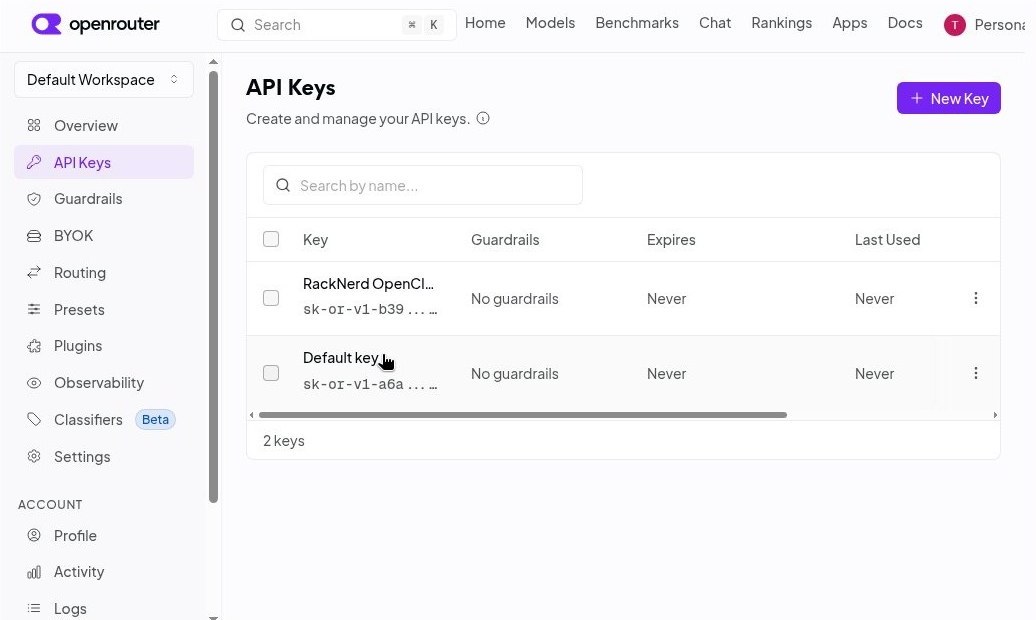
Task: Click the Guardrails shield icon
Action: point(34,199)
